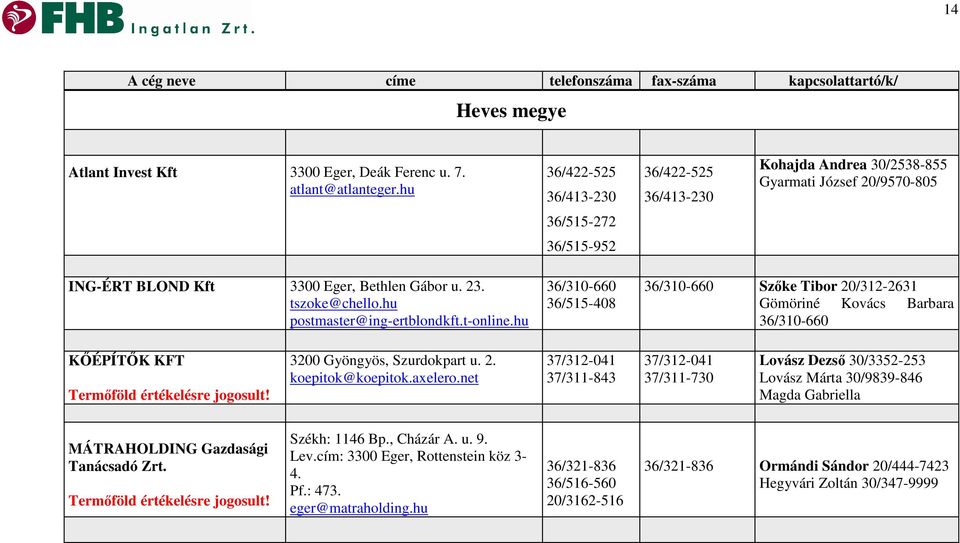Click contact 'Ormándi Sándor 20/444-7423'
The width and height of the screenshot is (960, 543).
point(854,466)
